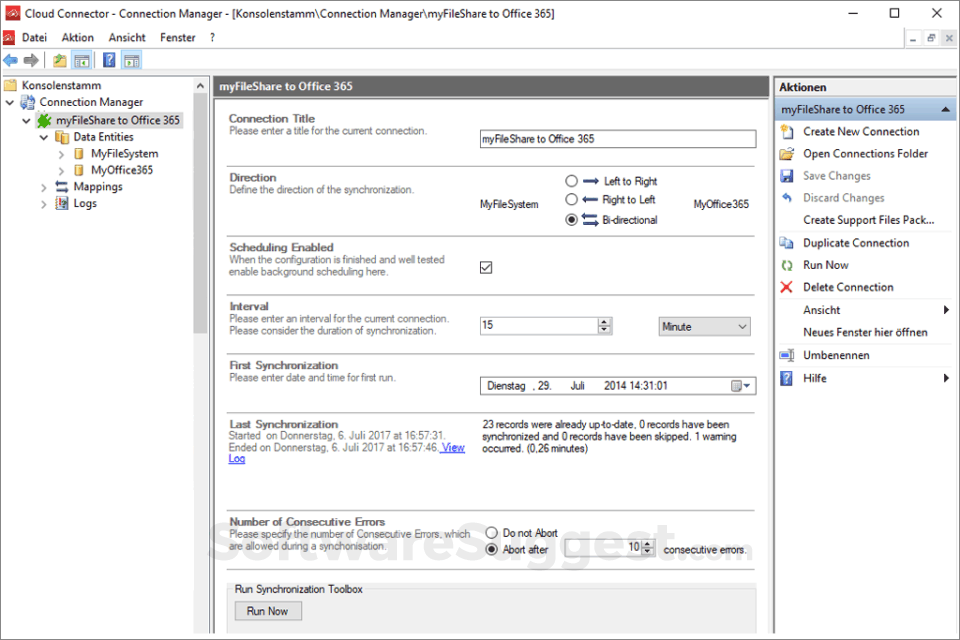Image resolution: width=960 pixels, height=640 pixels.
Task: Click the back navigation arrow in toolbar
Action: tap(11, 60)
